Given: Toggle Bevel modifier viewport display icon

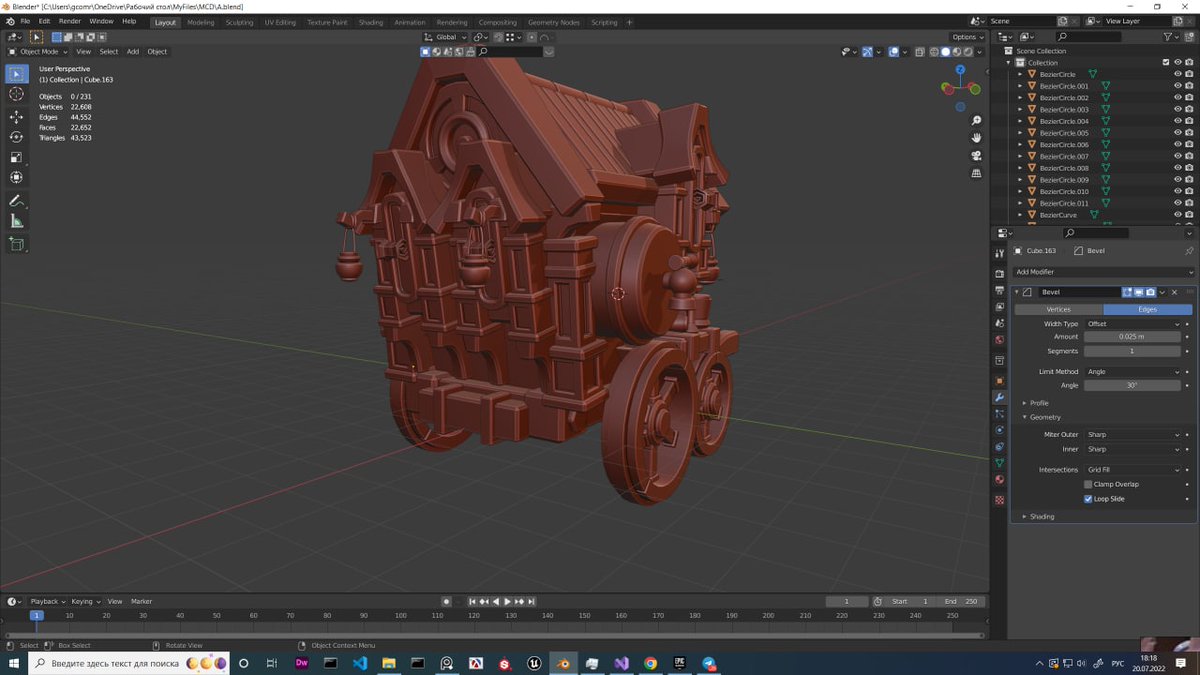Looking at the screenshot, I should [1139, 292].
